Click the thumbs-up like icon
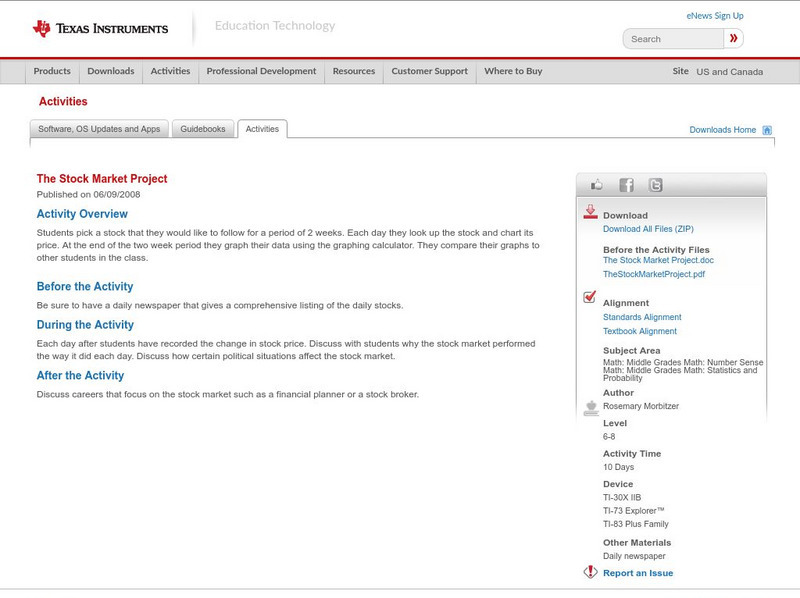 pyautogui.click(x=597, y=183)
